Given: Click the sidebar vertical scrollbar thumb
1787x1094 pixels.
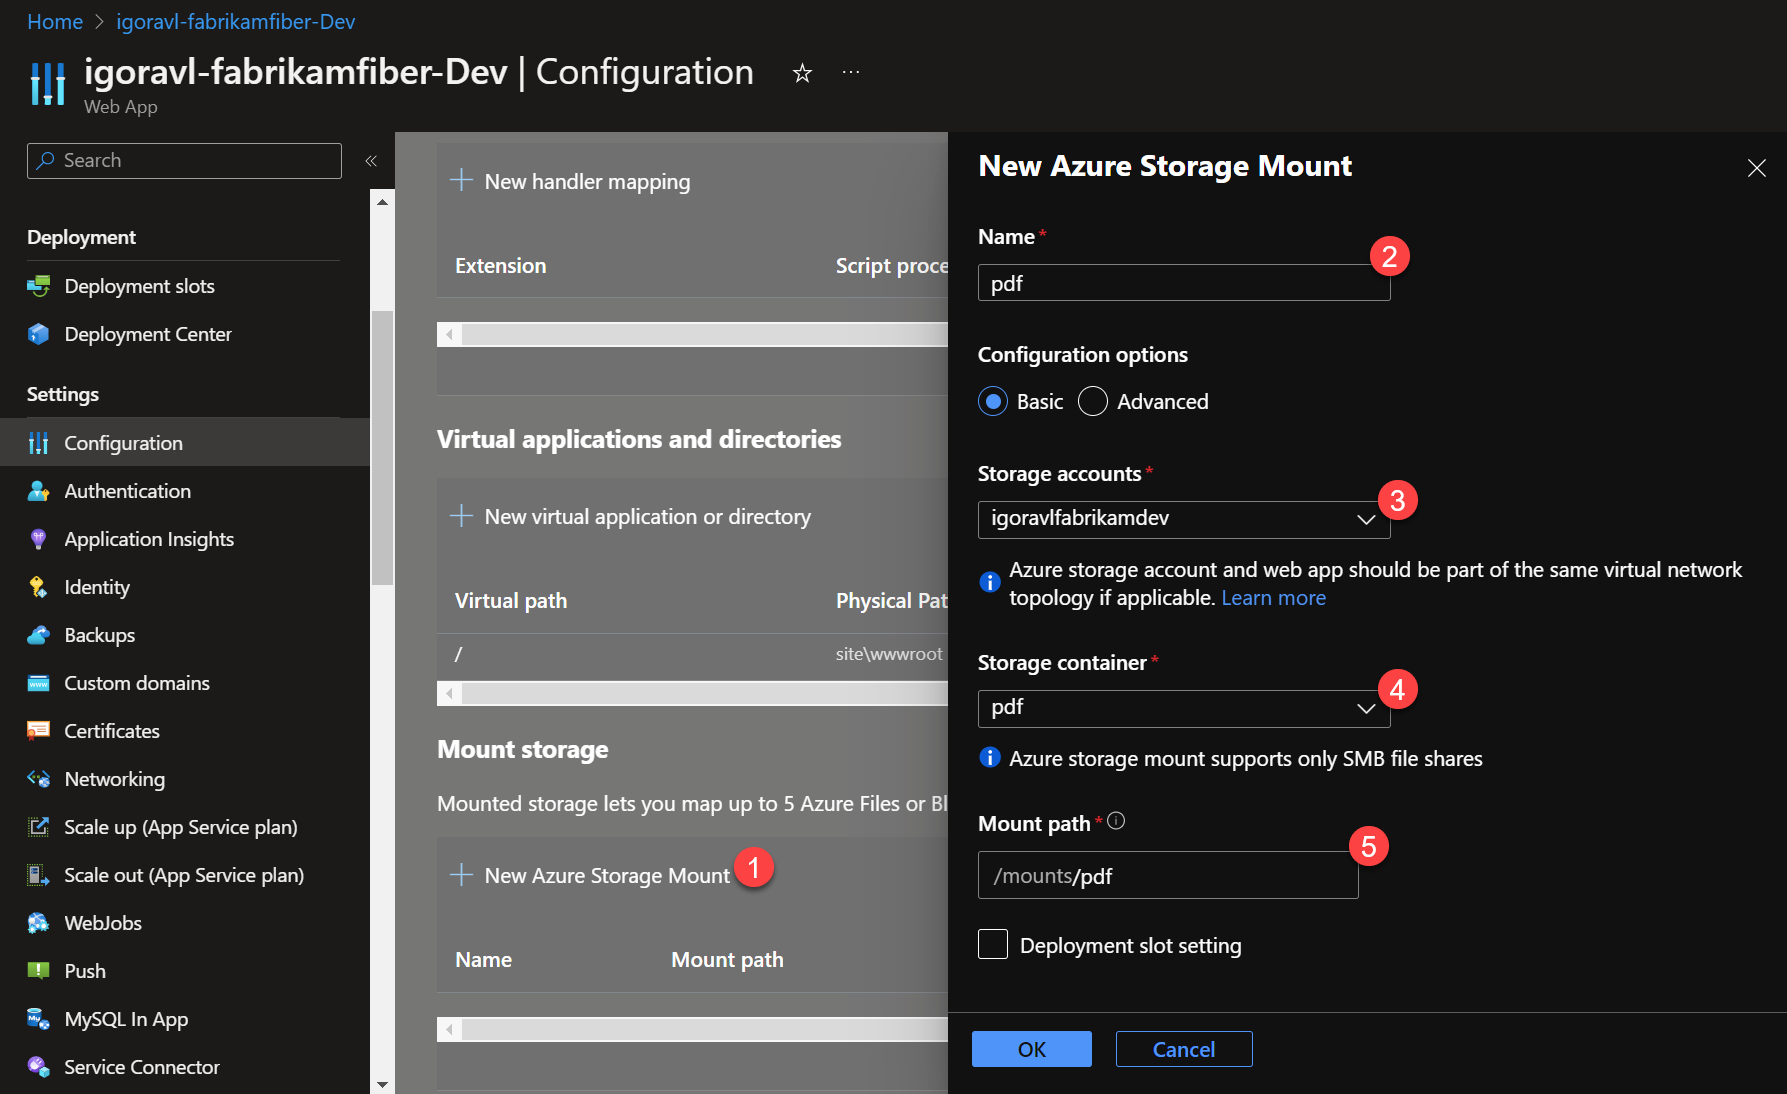Looking at the screenshot, I should click(x=382, y=447).
